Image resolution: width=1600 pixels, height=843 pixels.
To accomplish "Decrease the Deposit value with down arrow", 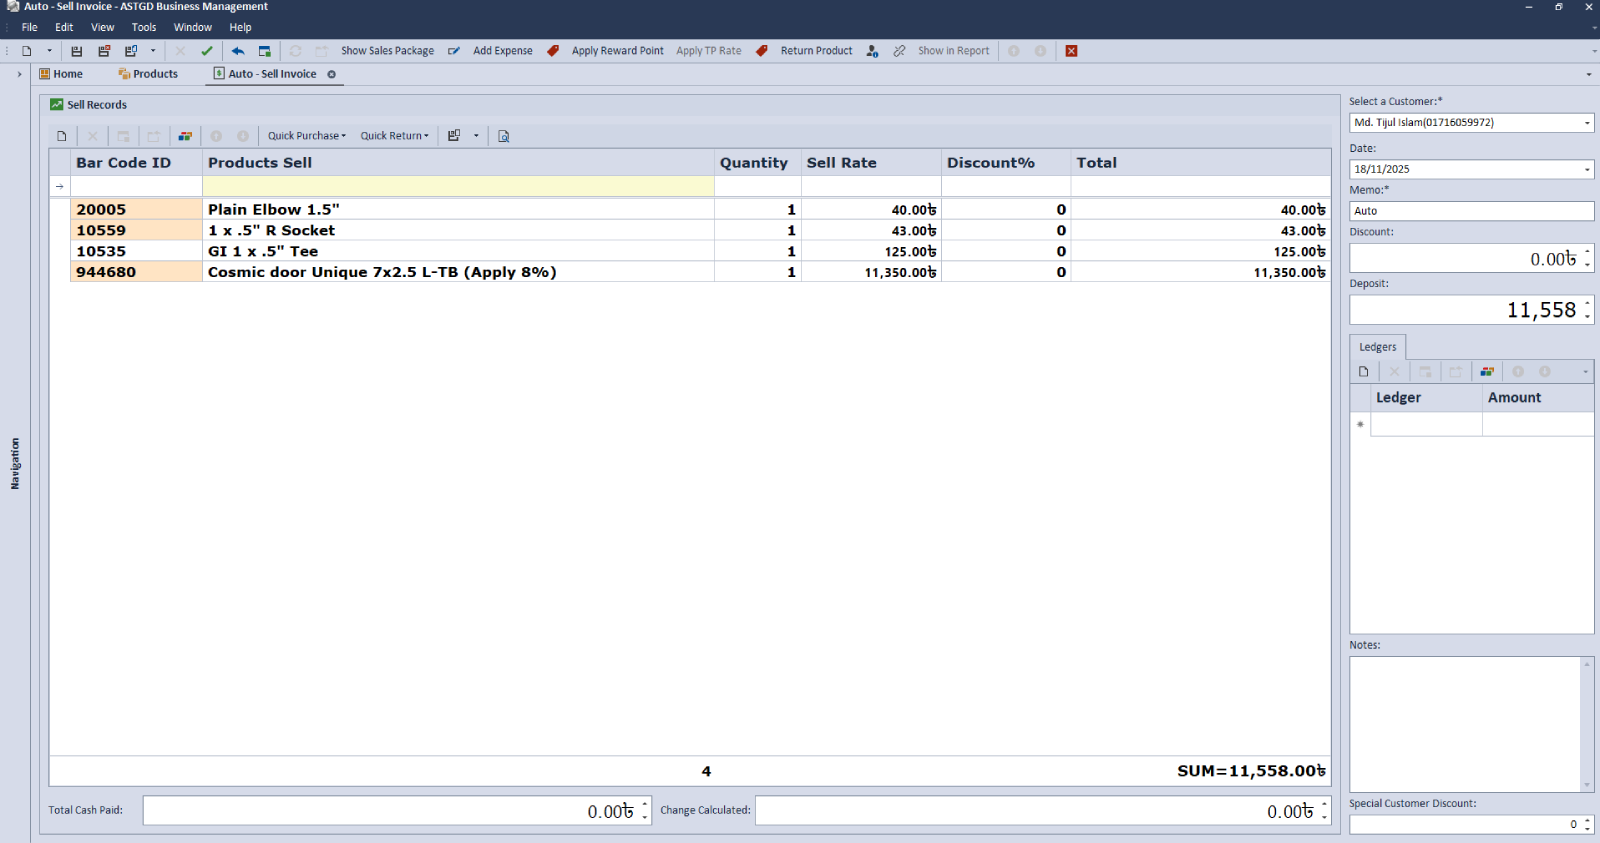I will (1587, 317).
